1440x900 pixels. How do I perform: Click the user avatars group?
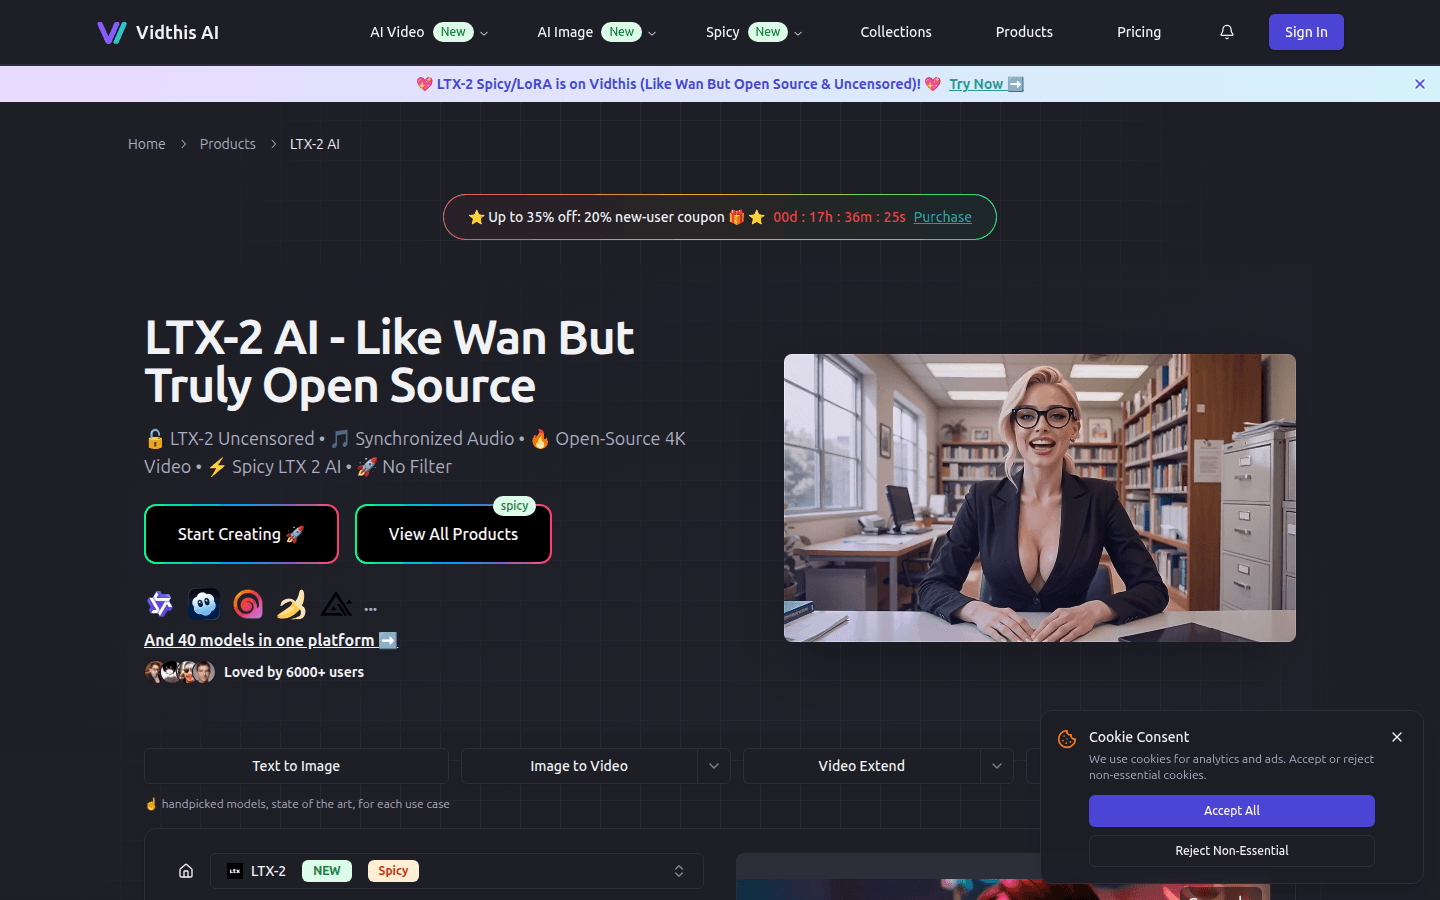[x=180, y=672]
